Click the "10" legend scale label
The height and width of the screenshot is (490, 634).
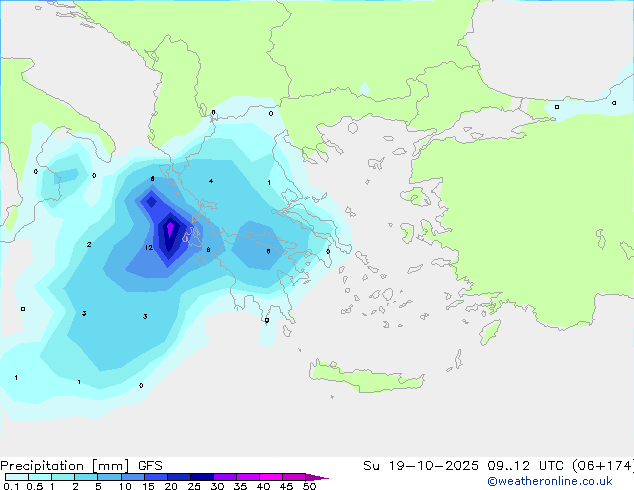(125, 486)
